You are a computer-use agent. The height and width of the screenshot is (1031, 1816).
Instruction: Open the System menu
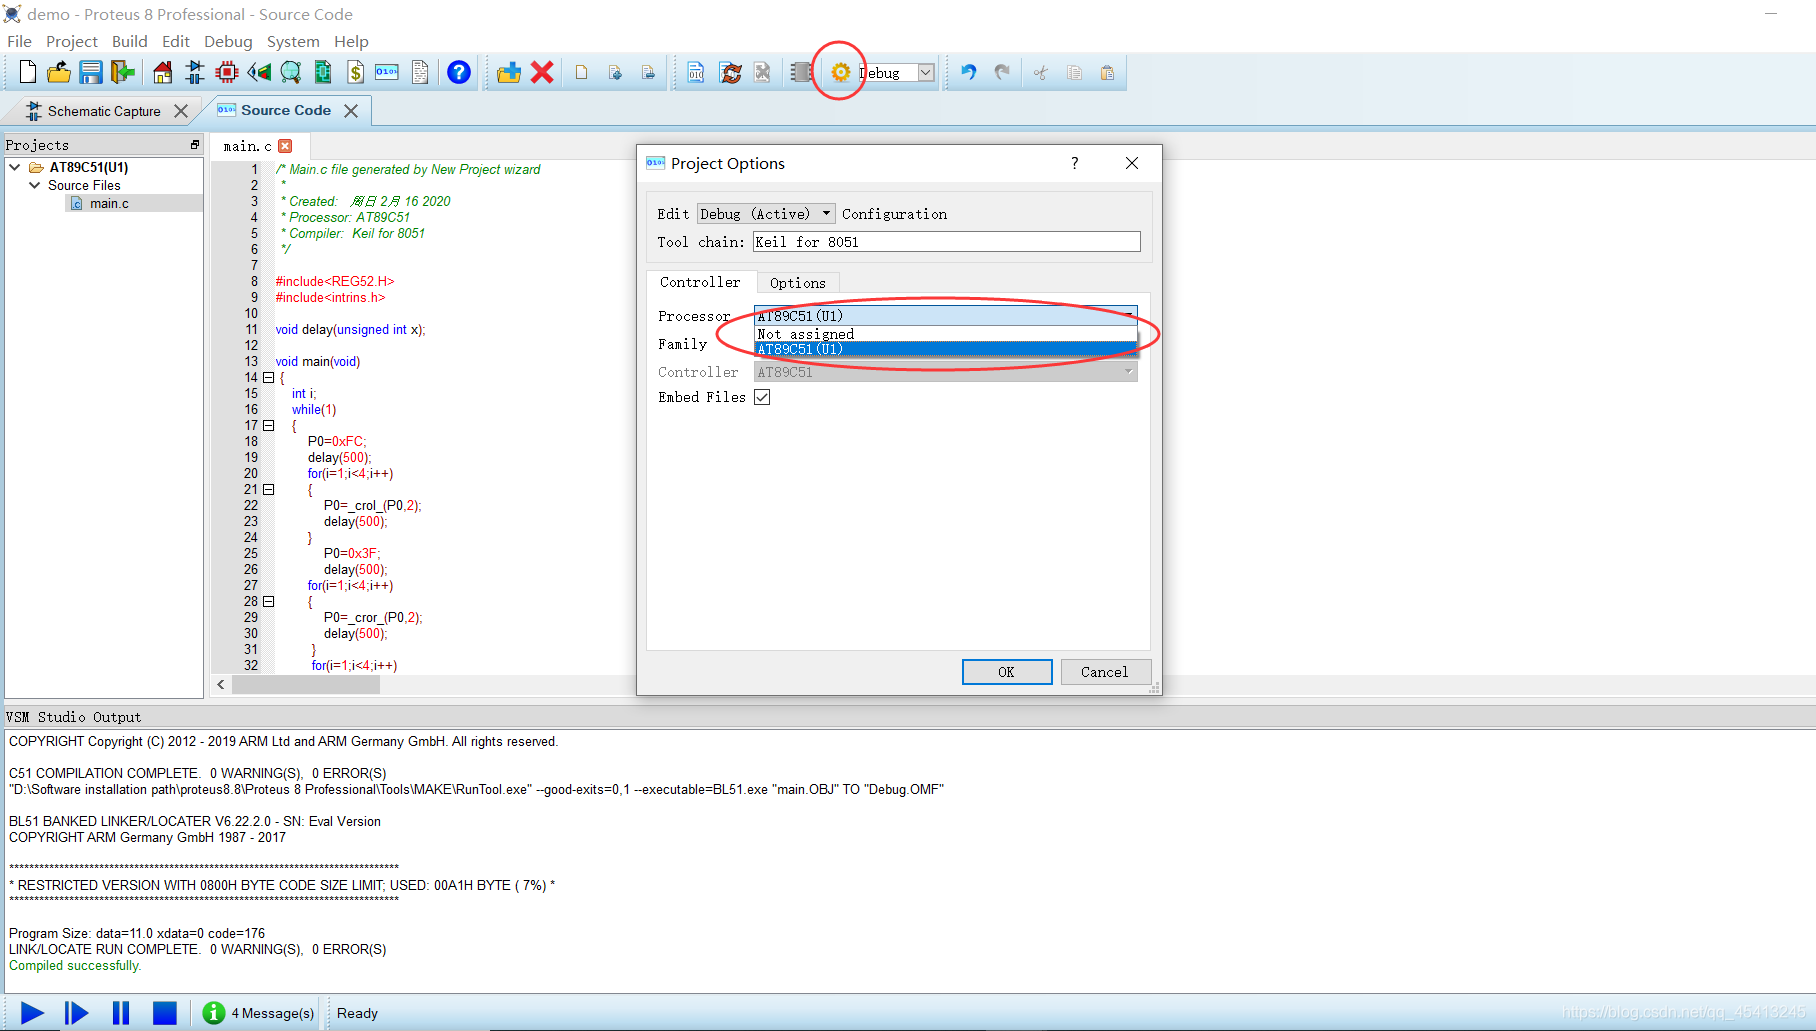tap(293, 41)
